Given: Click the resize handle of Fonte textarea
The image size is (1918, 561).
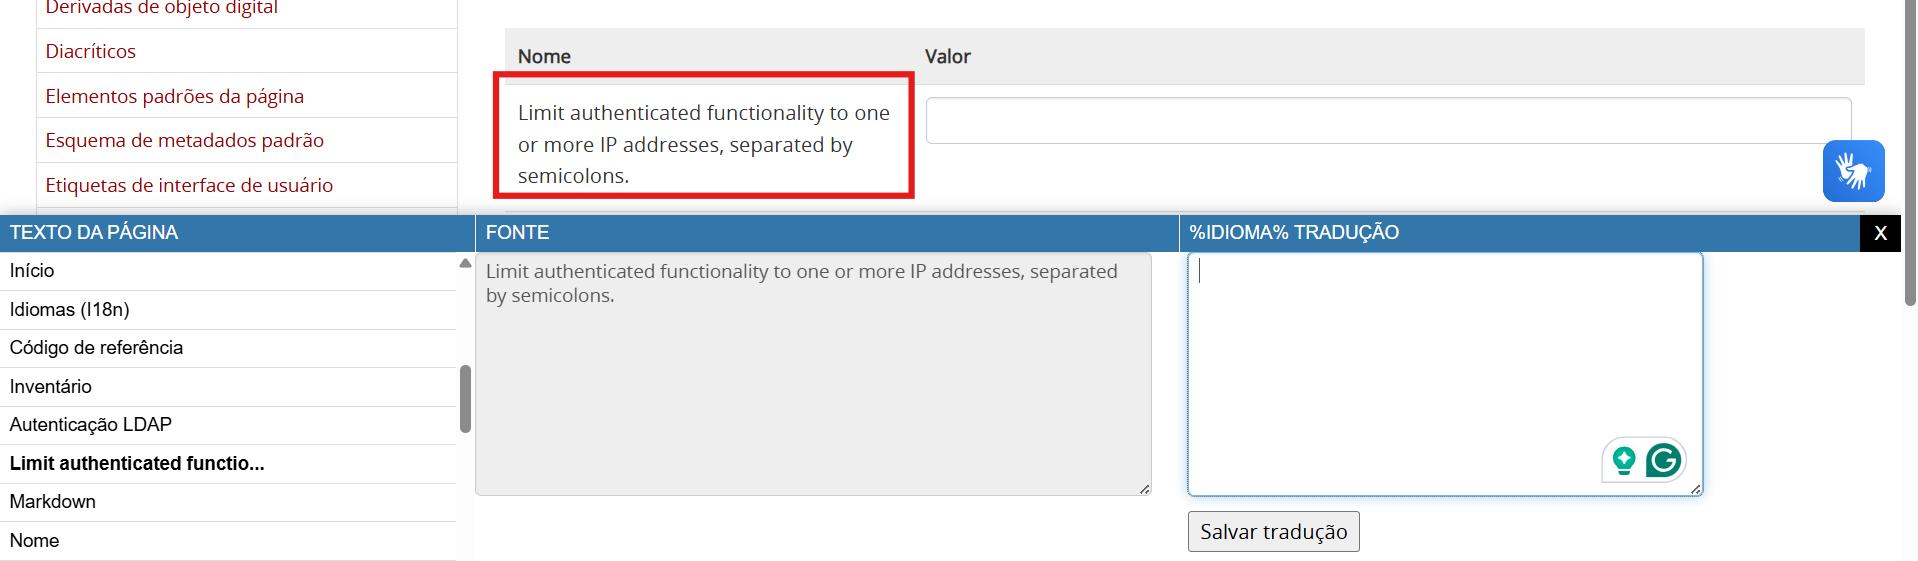Looking at the screenshot, I should (x=1144, y=489).
